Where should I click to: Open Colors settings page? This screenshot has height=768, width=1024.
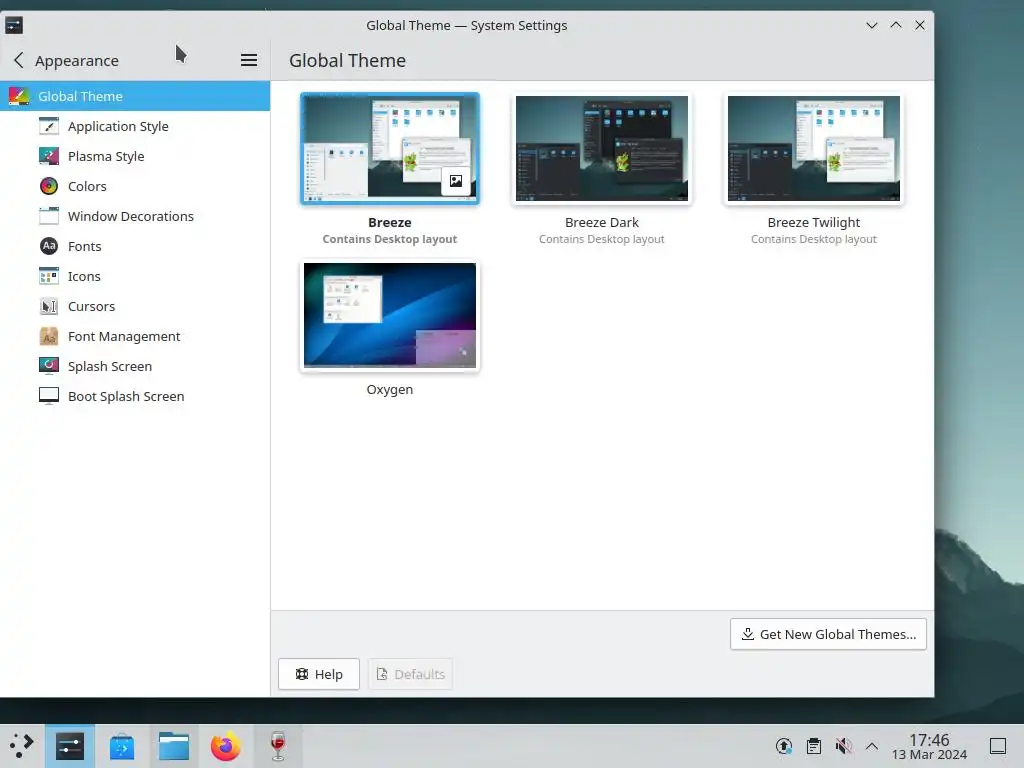[x=135, y=186]
